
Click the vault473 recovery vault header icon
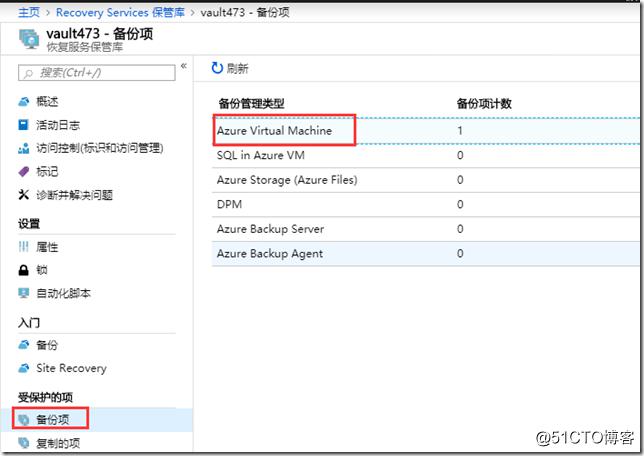point(29,39)
